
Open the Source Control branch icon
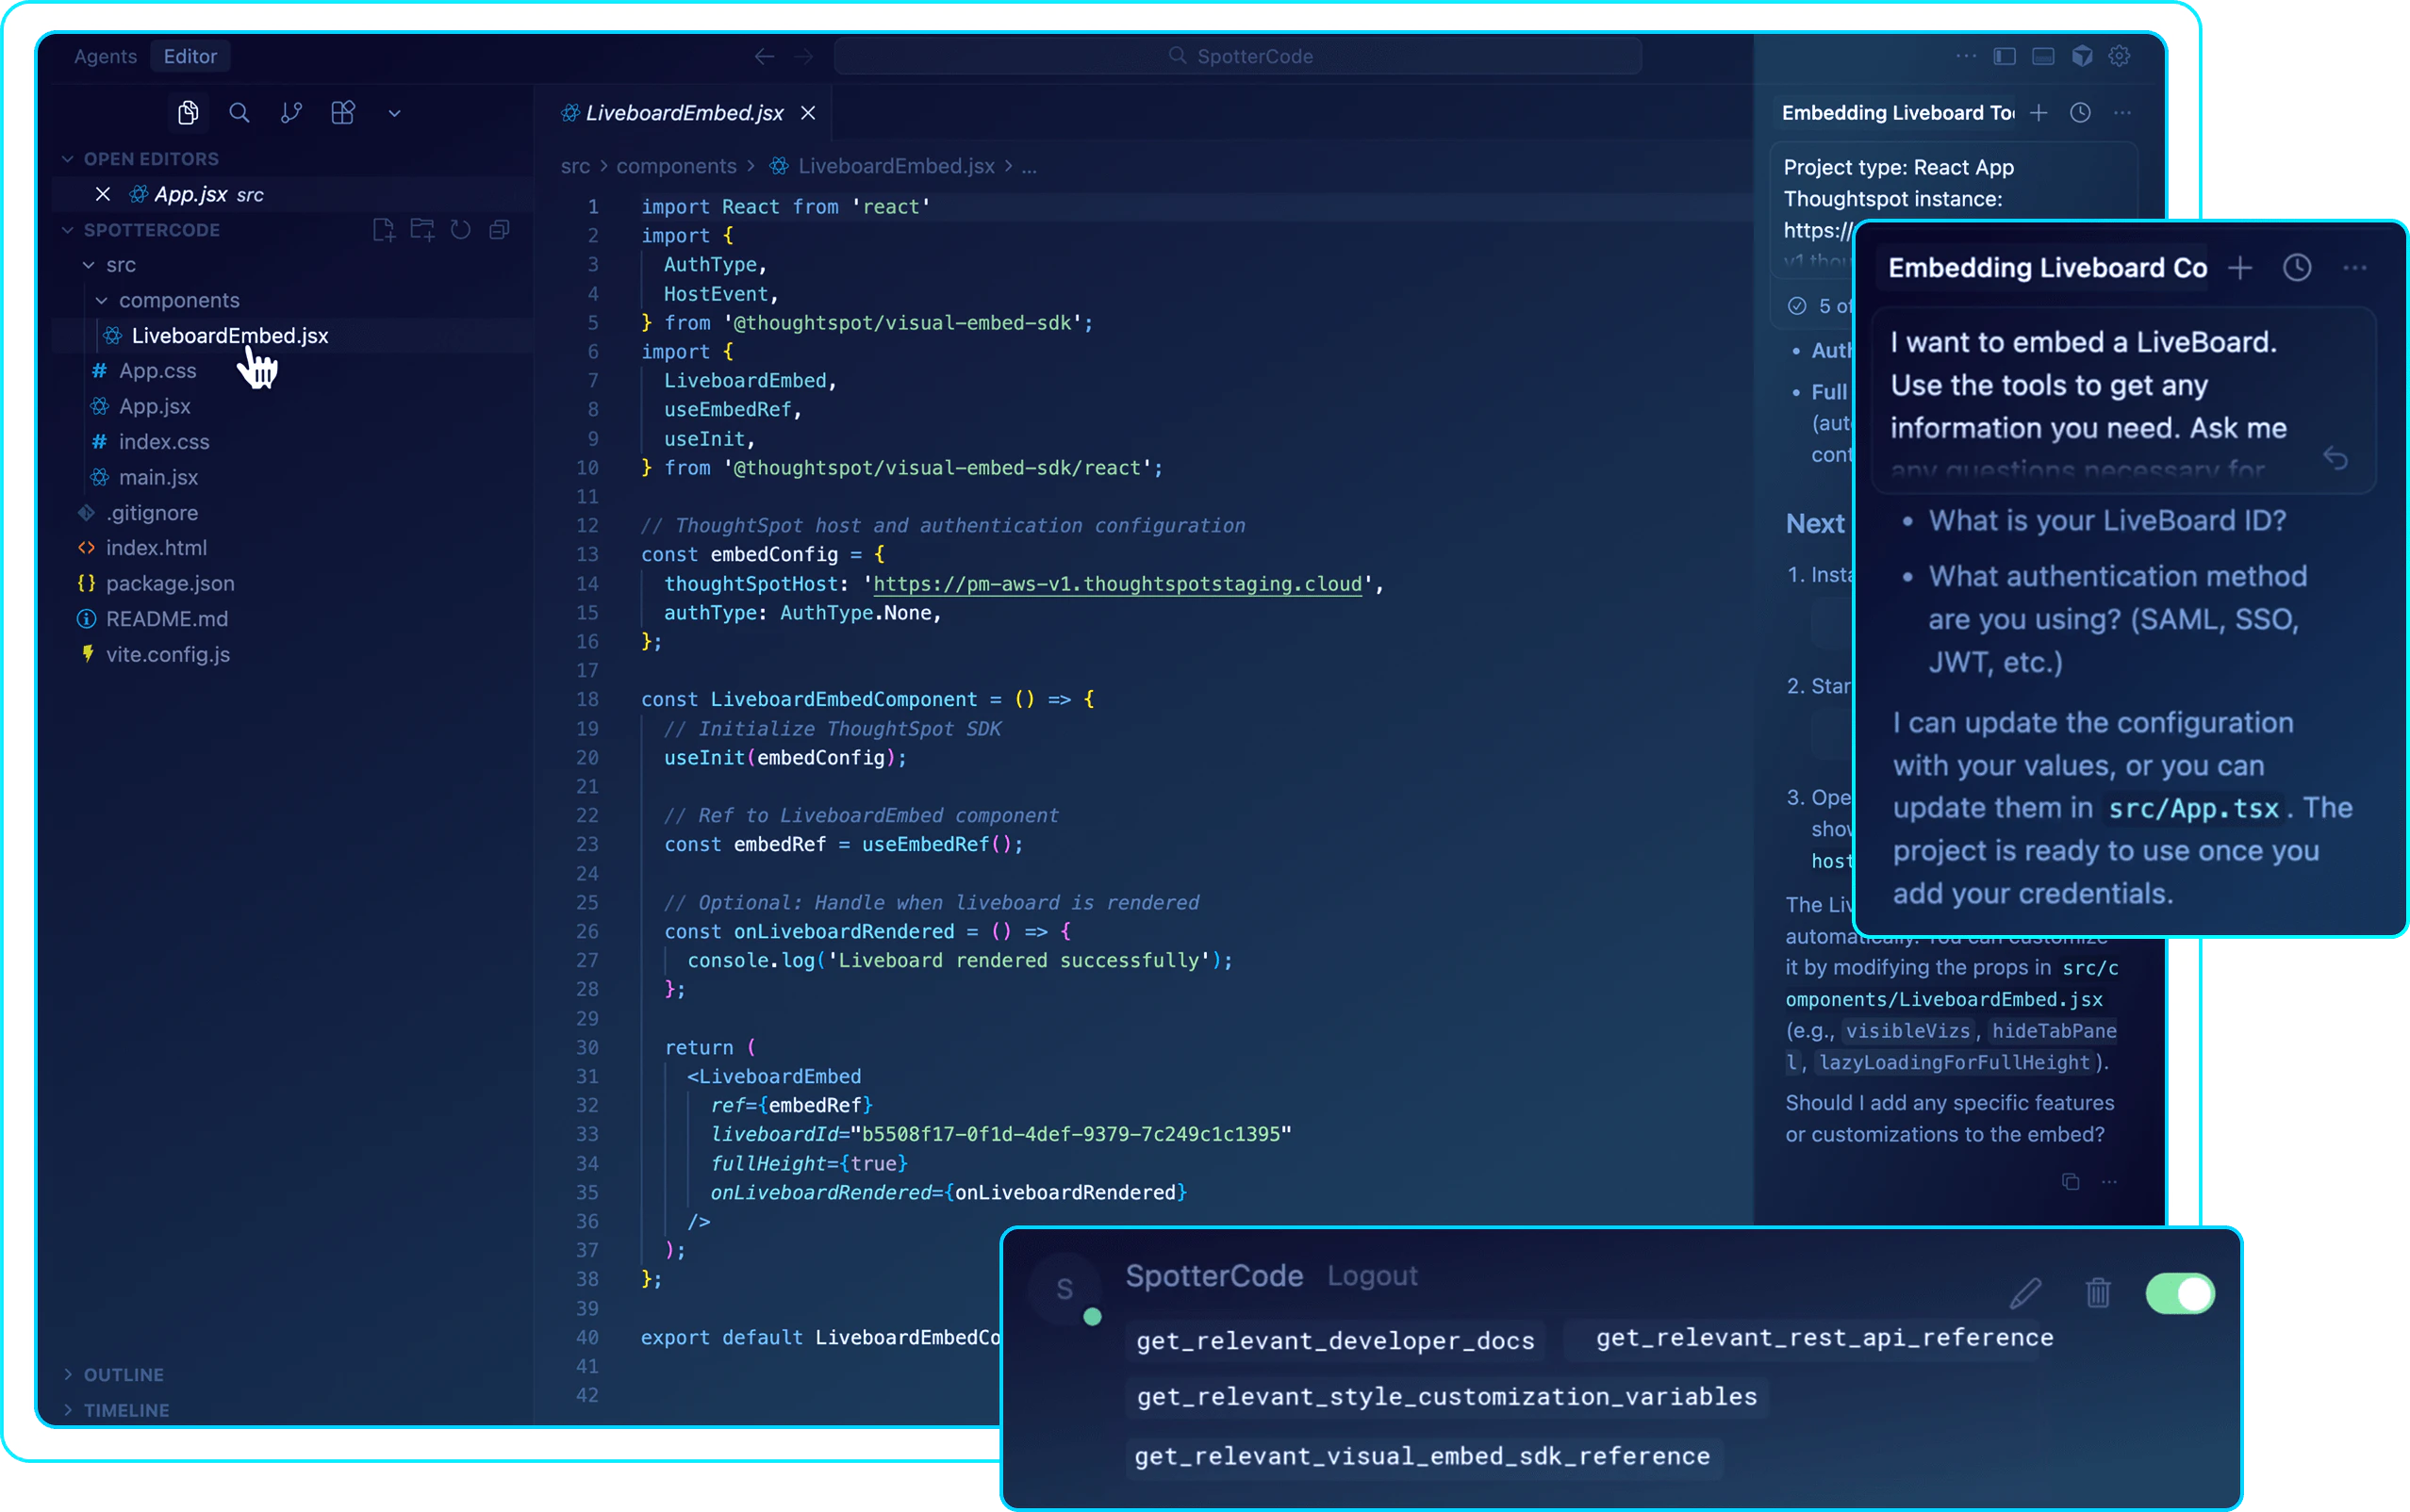291,113
